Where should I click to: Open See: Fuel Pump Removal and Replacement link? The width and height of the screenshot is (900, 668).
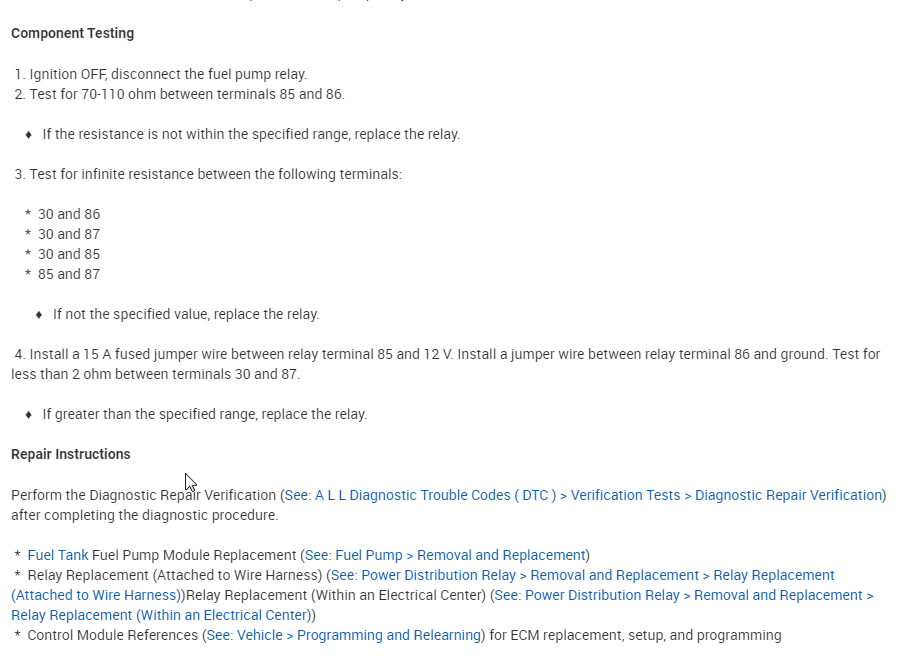click(x=444, y=555)
